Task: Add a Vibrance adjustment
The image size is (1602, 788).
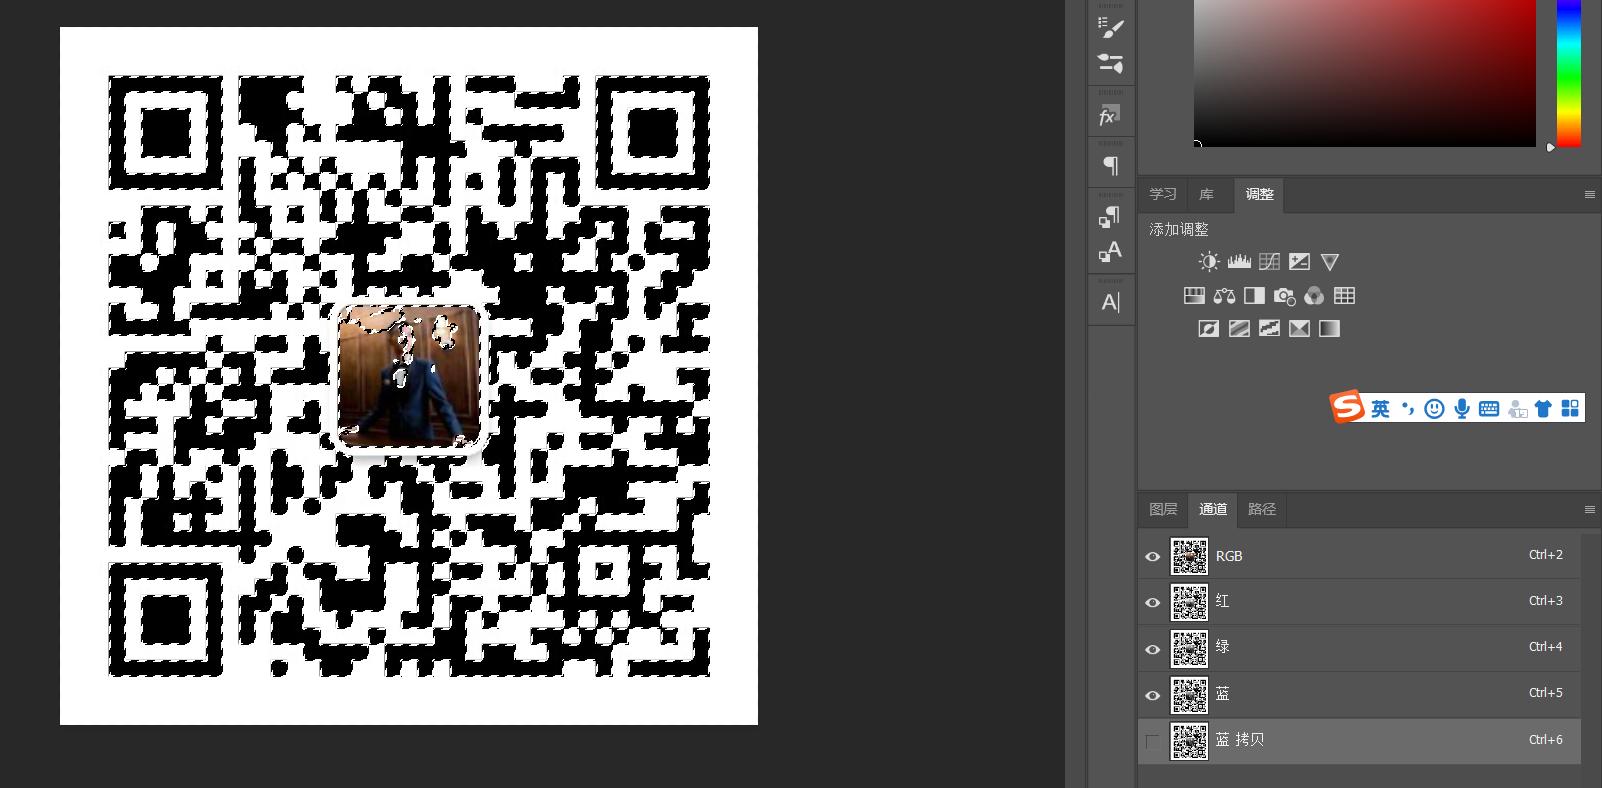Action: (x=1329, y=262)
